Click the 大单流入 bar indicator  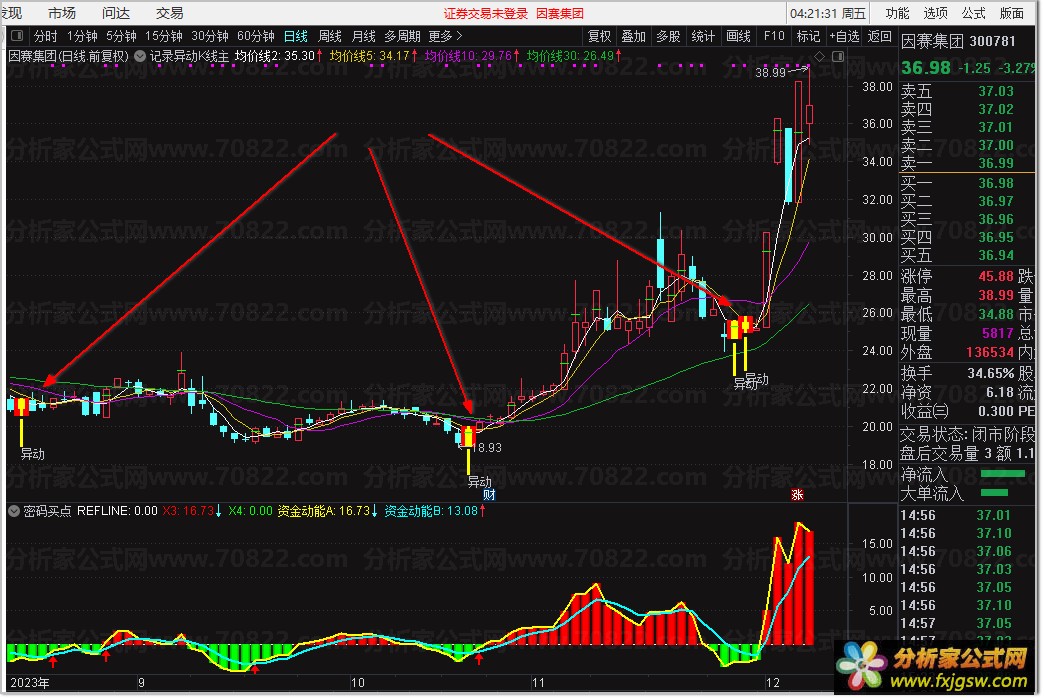995,493
